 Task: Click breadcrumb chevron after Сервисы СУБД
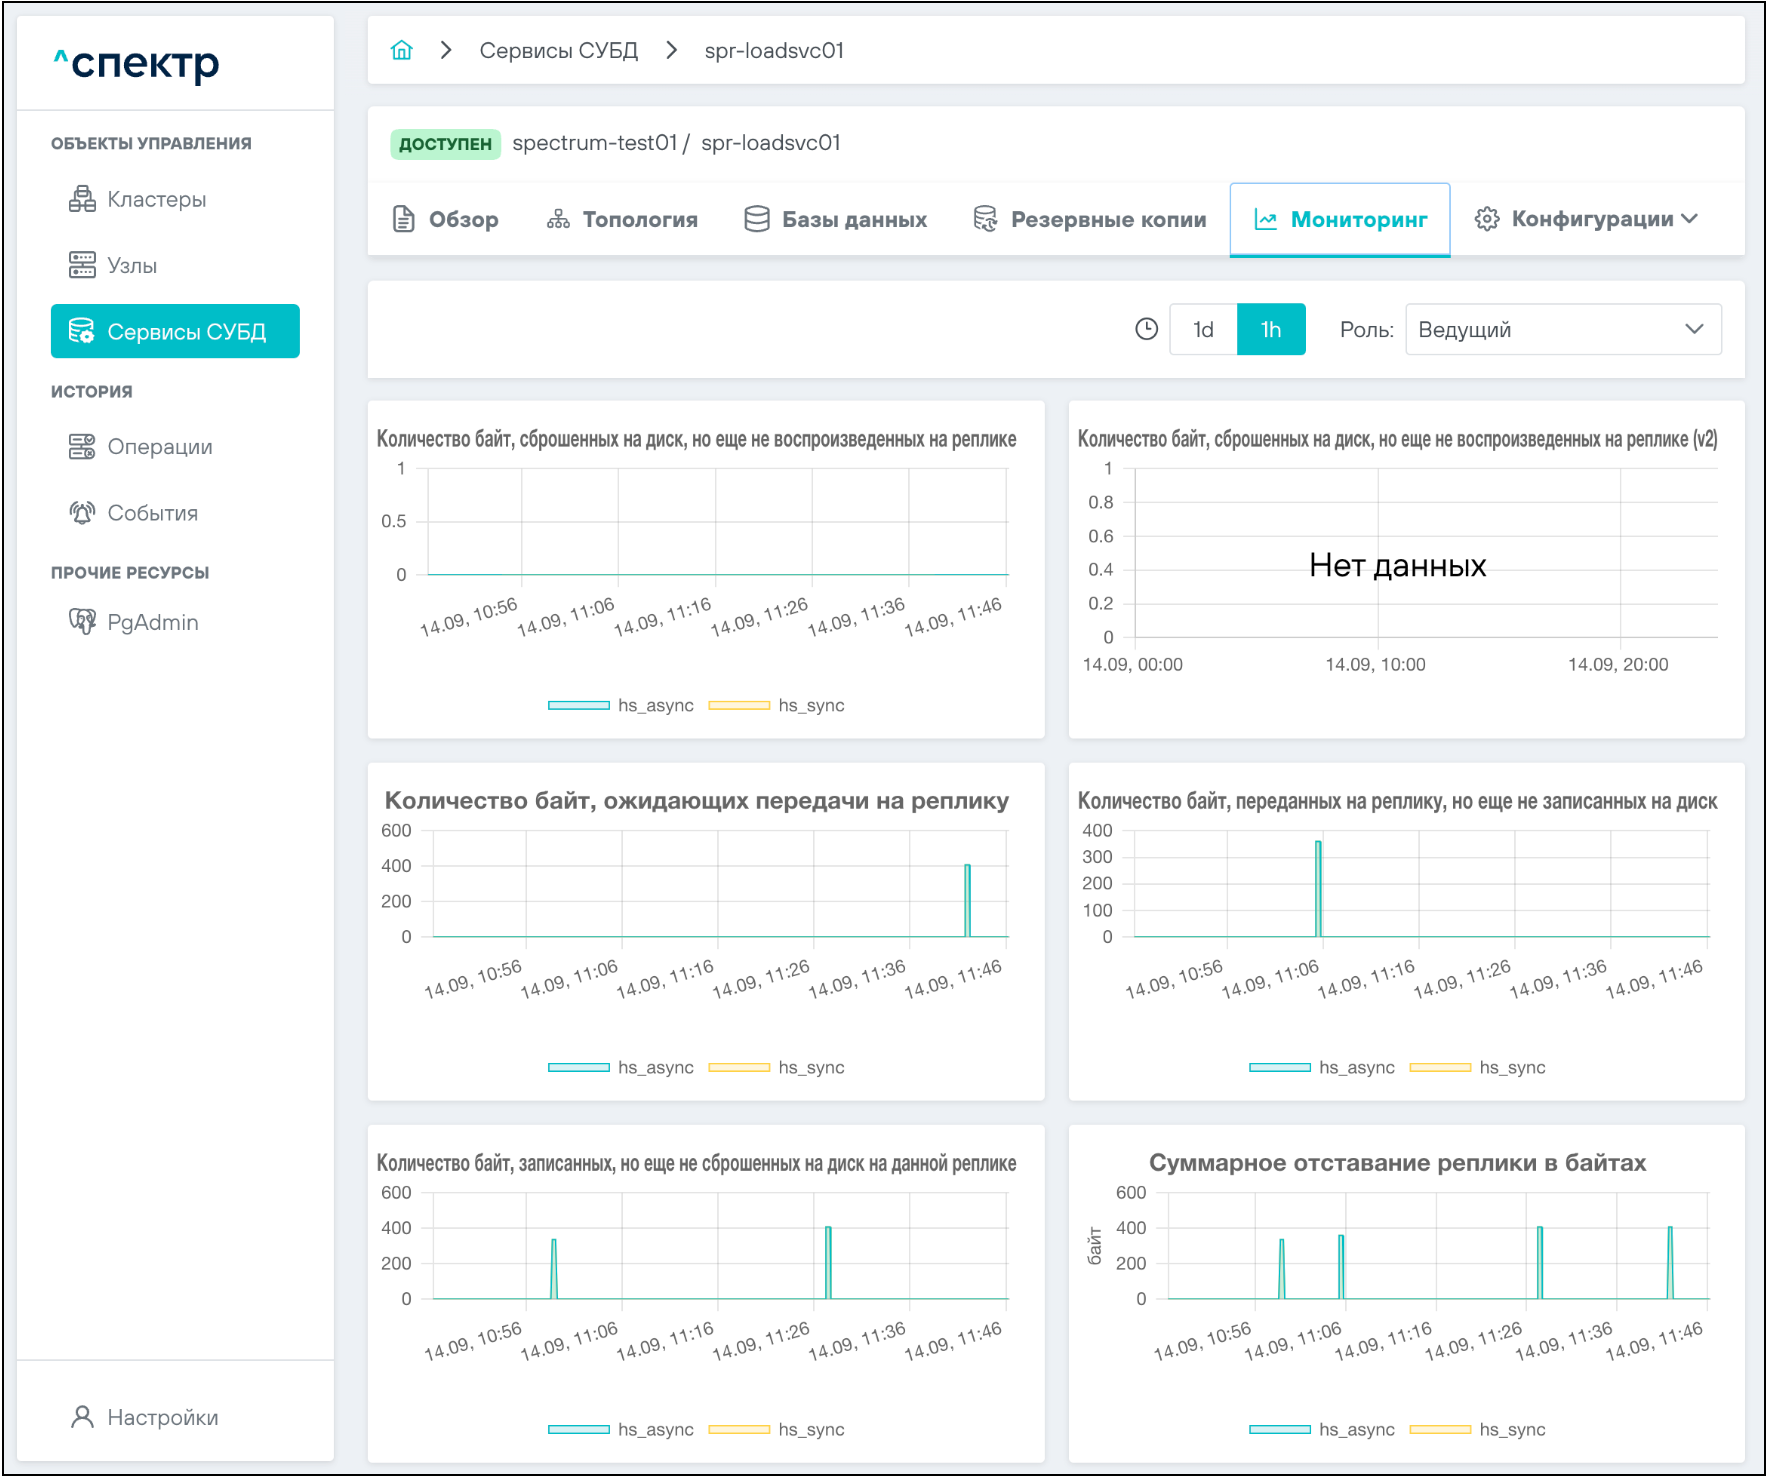(671, 50)
